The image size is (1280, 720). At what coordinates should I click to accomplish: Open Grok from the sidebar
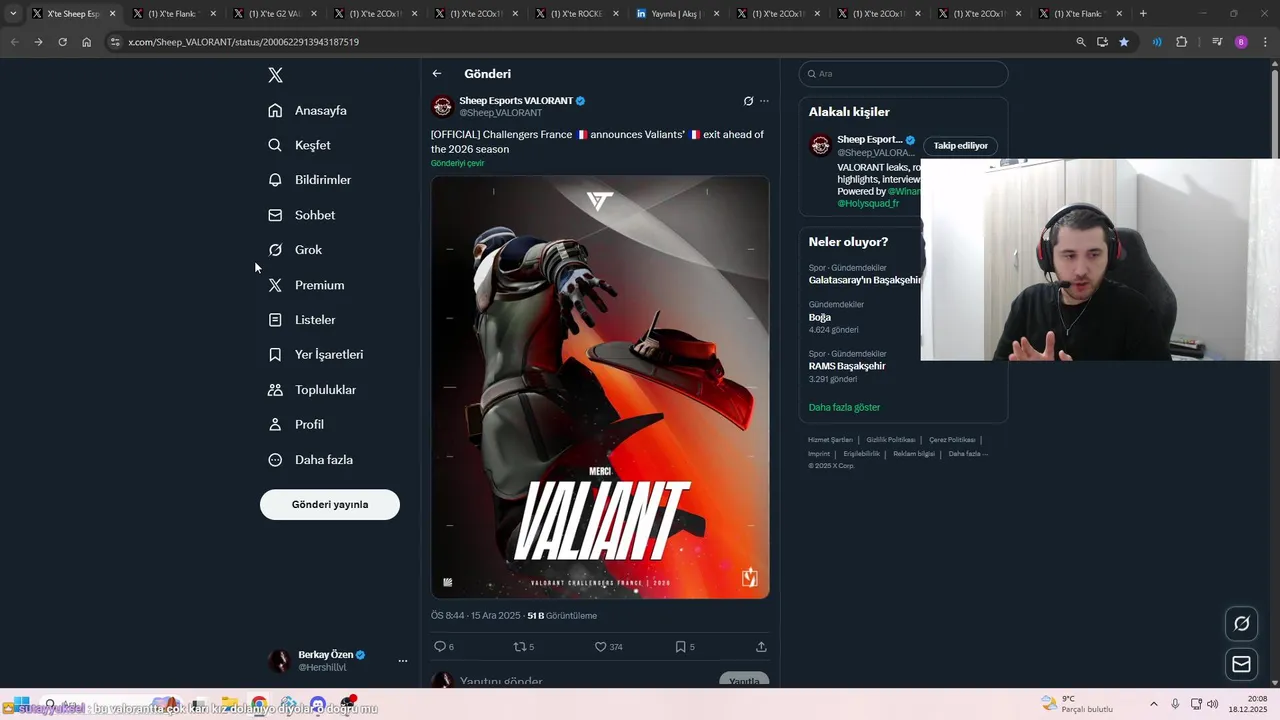295,250
